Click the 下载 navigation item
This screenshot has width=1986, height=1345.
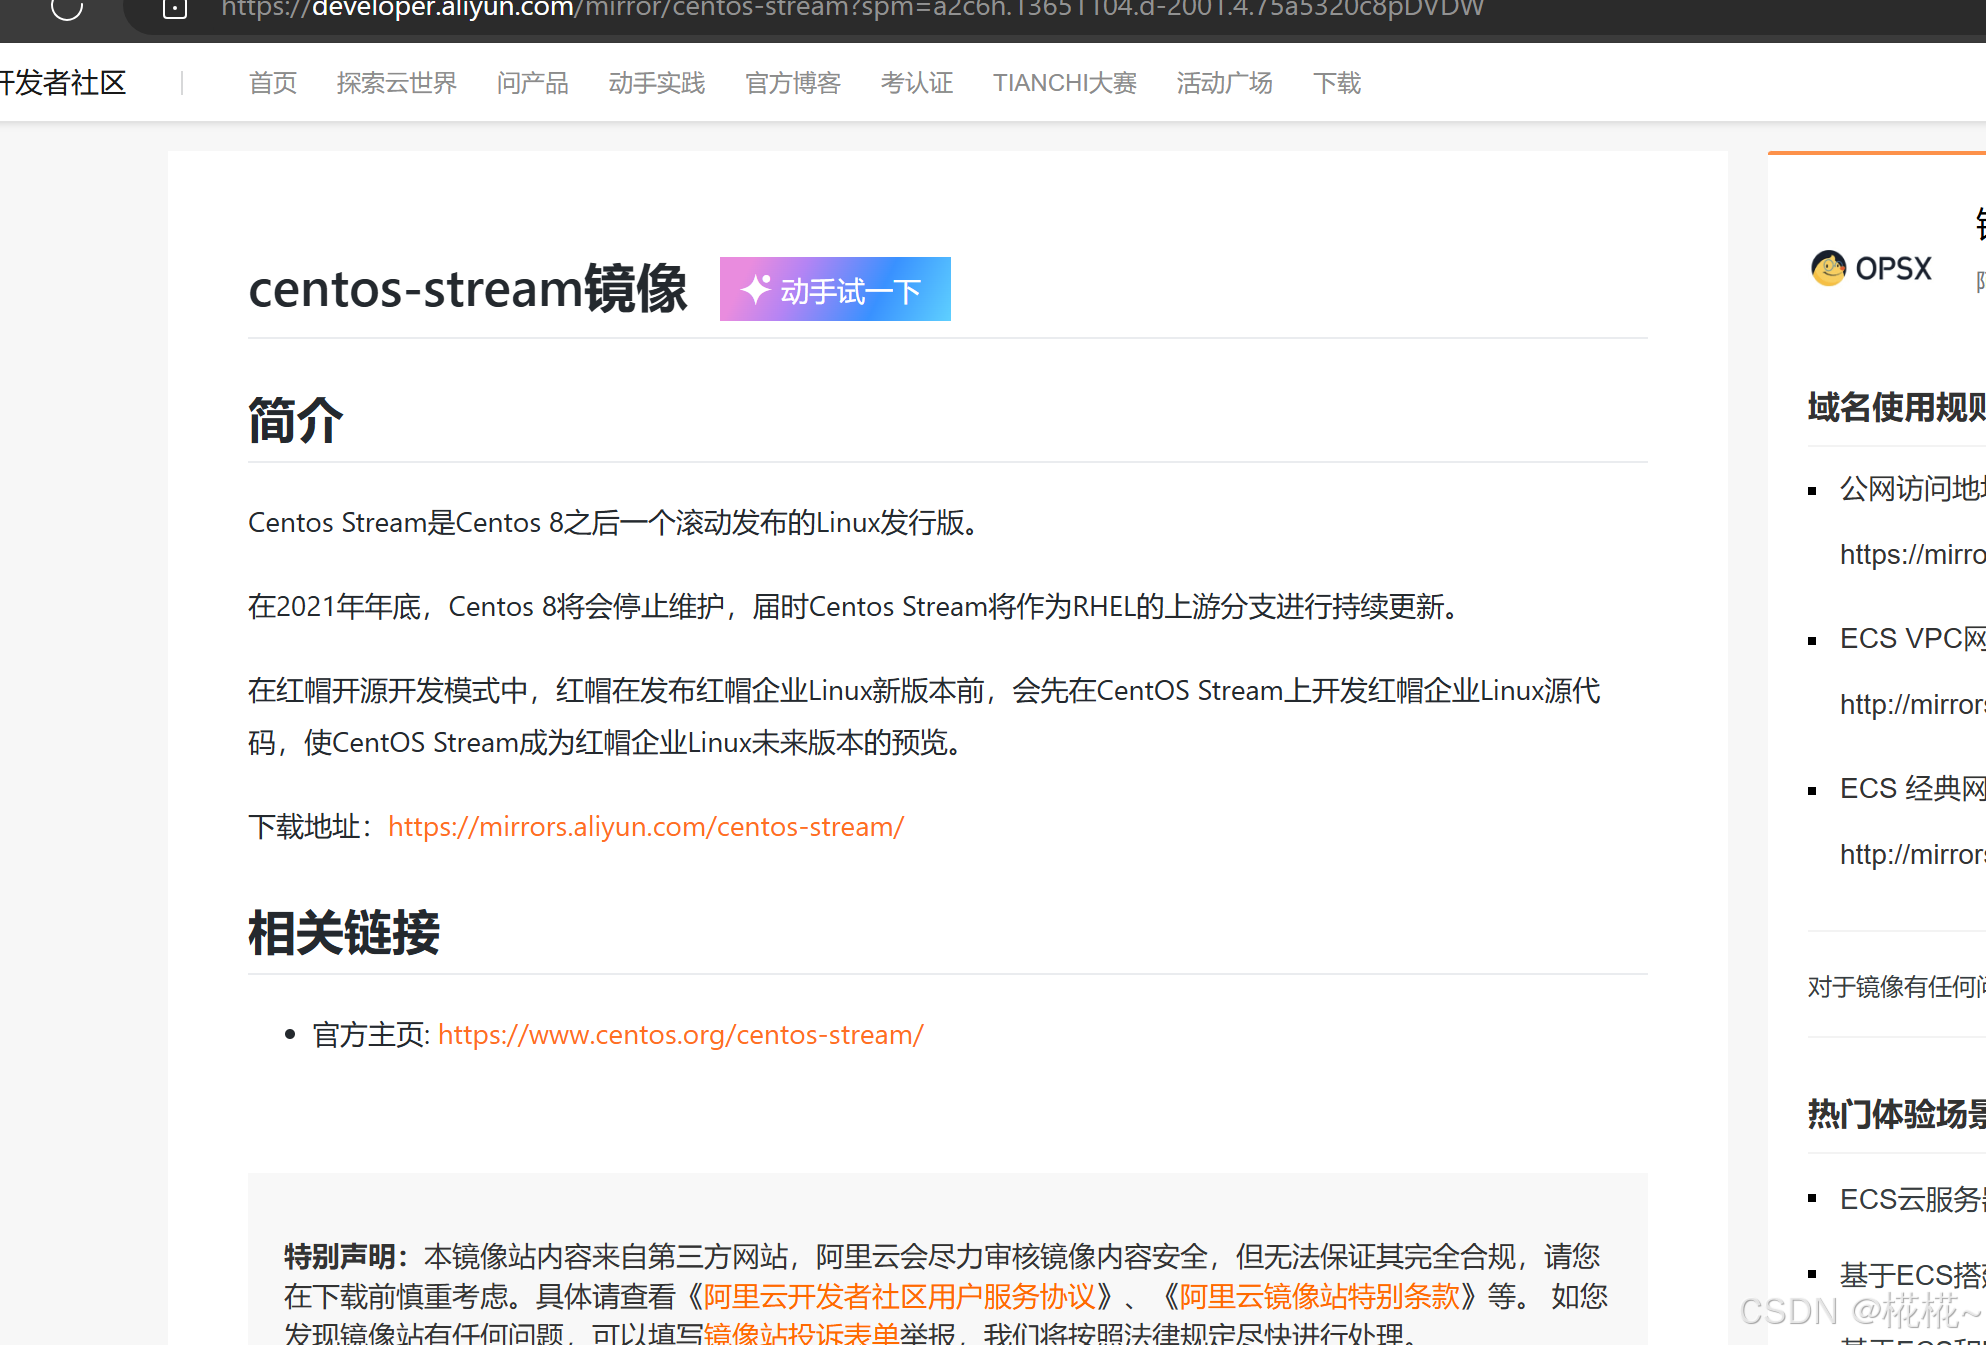pyautogui.click(x=1336, y=83)
